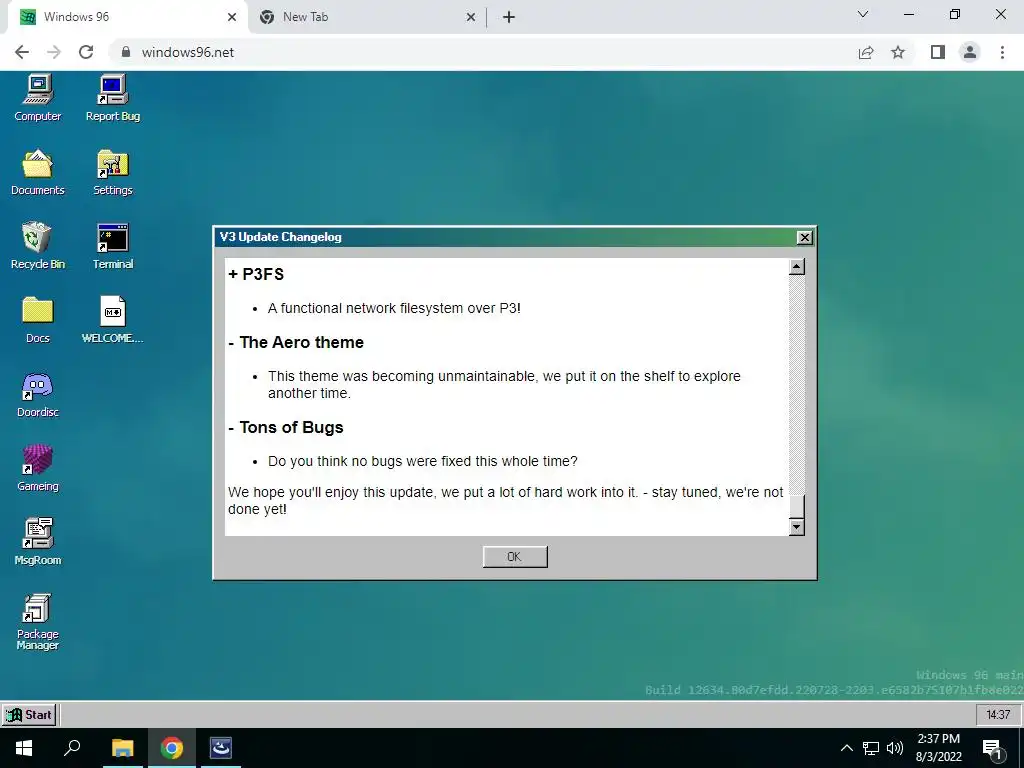
Task: Open the volume tray icon
Action: (x=895, y=748)
